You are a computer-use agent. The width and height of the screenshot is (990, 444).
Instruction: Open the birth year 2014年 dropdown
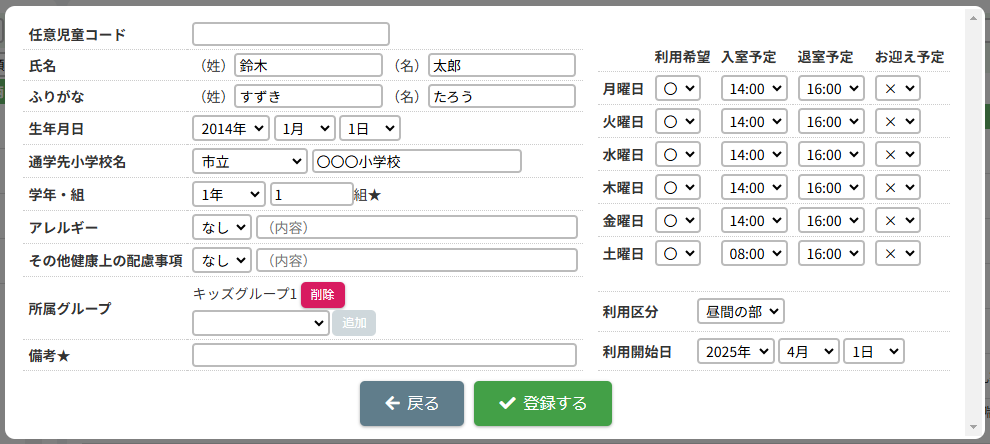coord(230,128)
